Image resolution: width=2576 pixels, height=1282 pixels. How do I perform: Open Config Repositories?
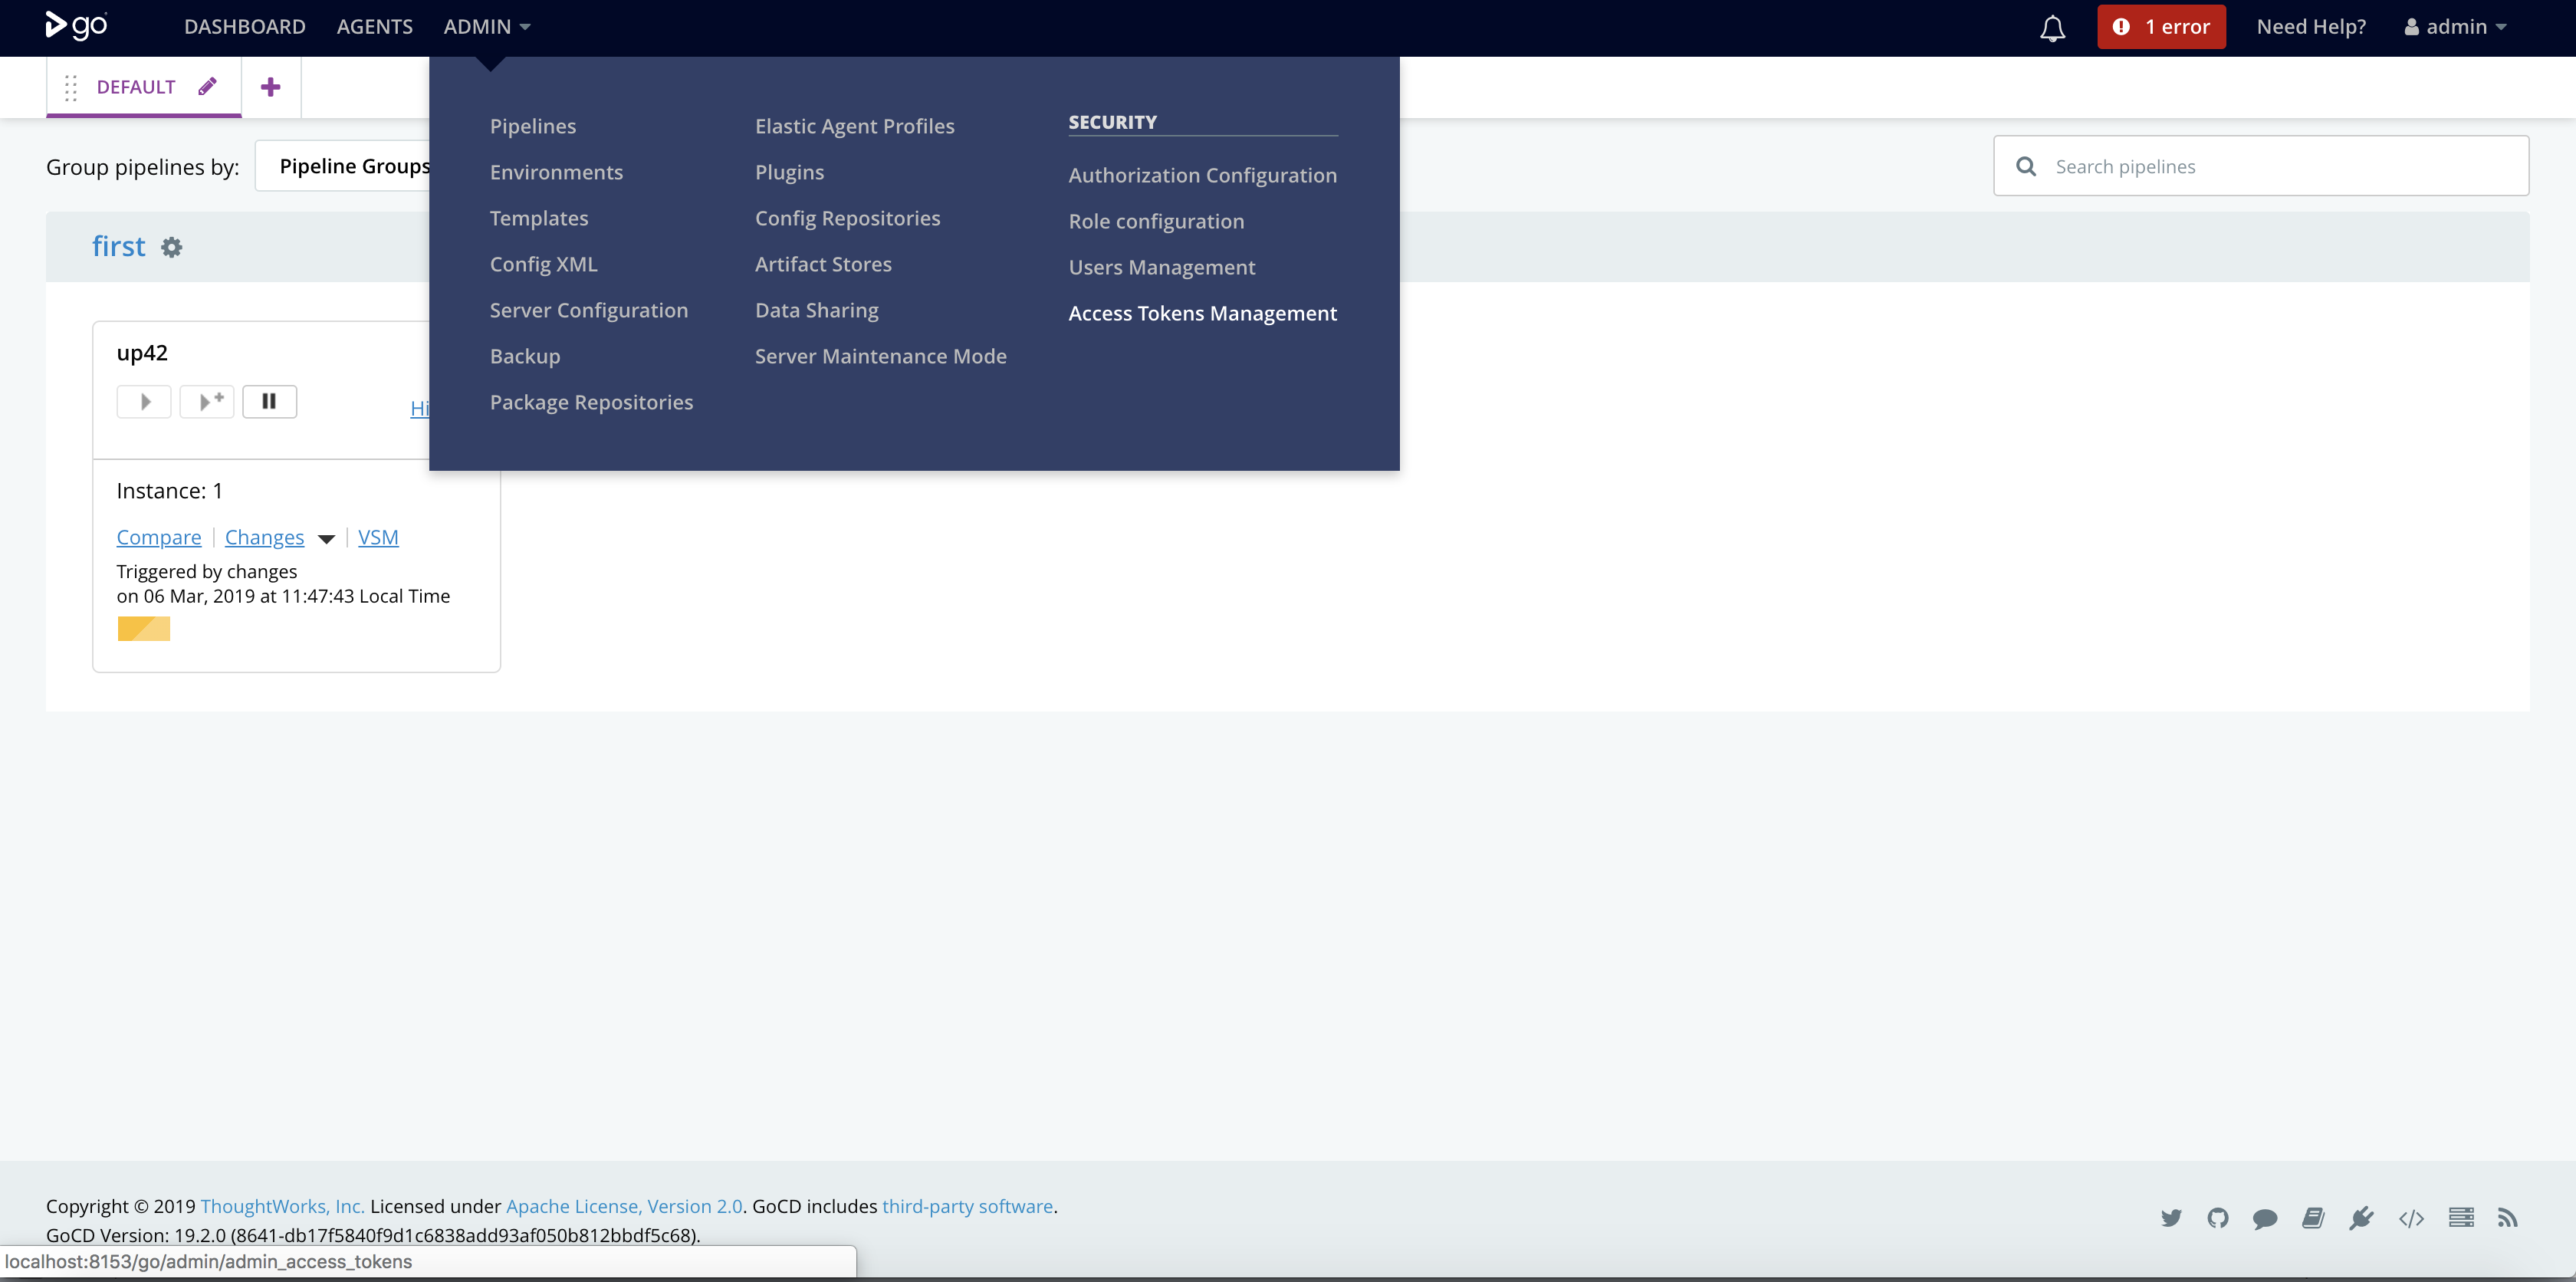pyautogui.click(x=848, y=218)
